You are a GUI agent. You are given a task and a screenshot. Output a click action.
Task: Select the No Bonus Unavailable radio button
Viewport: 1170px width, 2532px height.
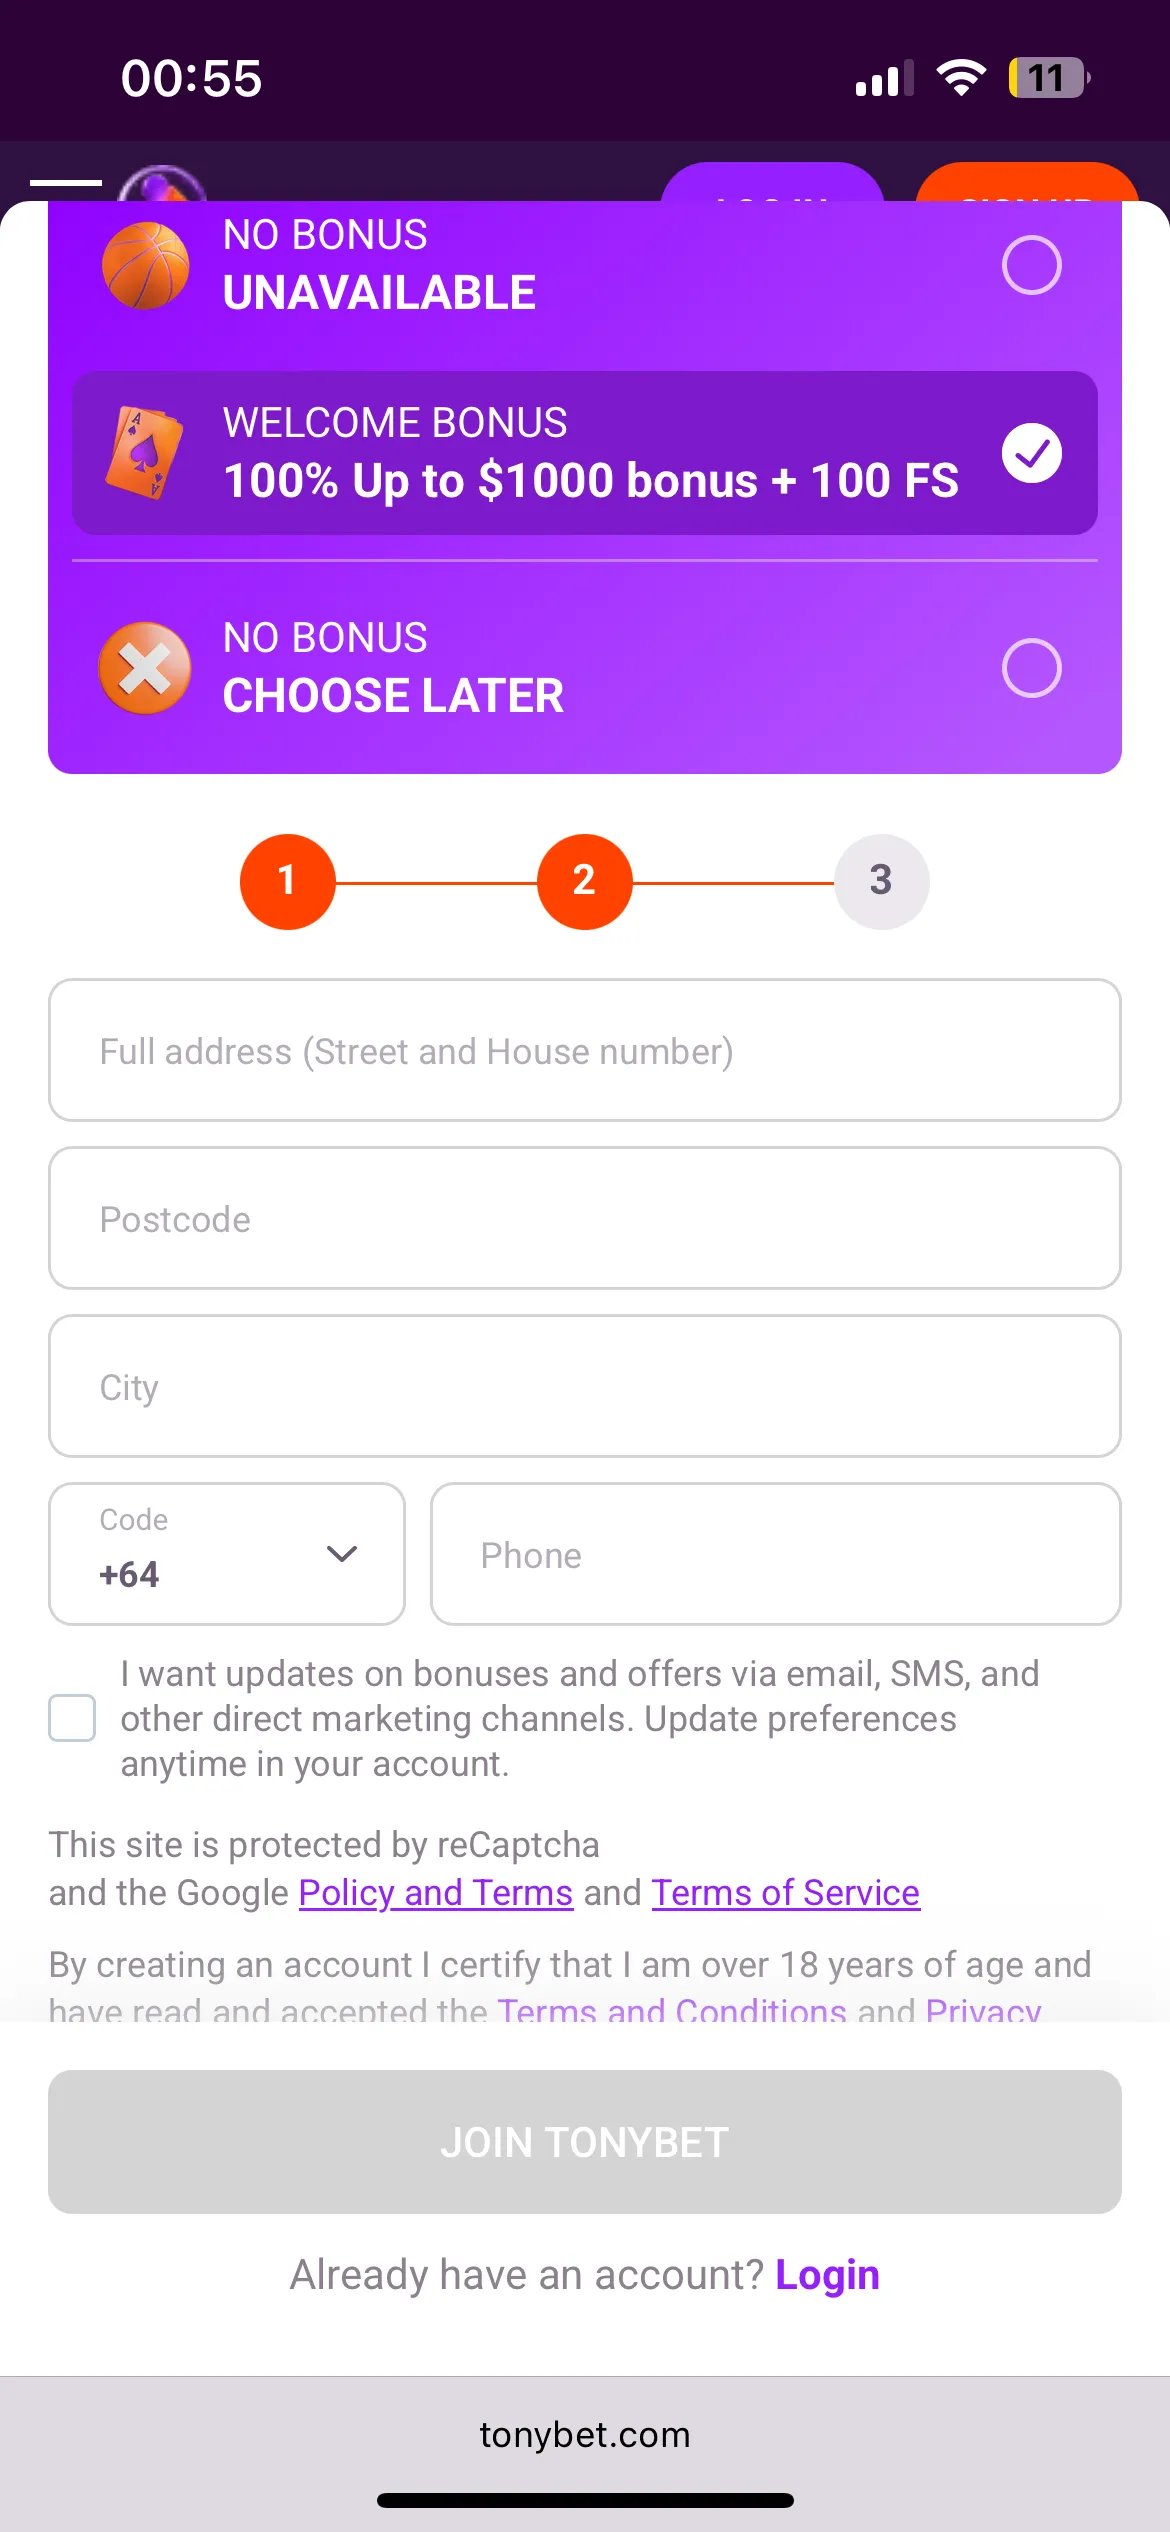(x=1031, y=265)
